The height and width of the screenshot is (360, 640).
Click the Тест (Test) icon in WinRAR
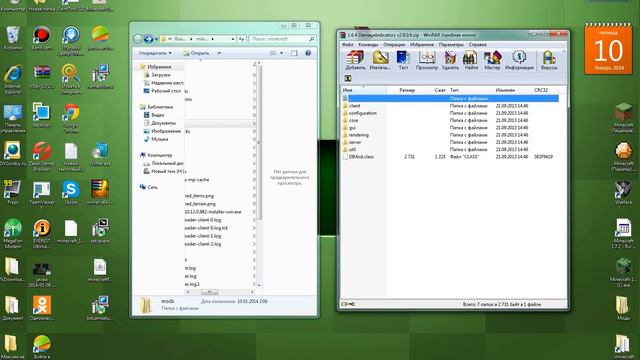403,60
